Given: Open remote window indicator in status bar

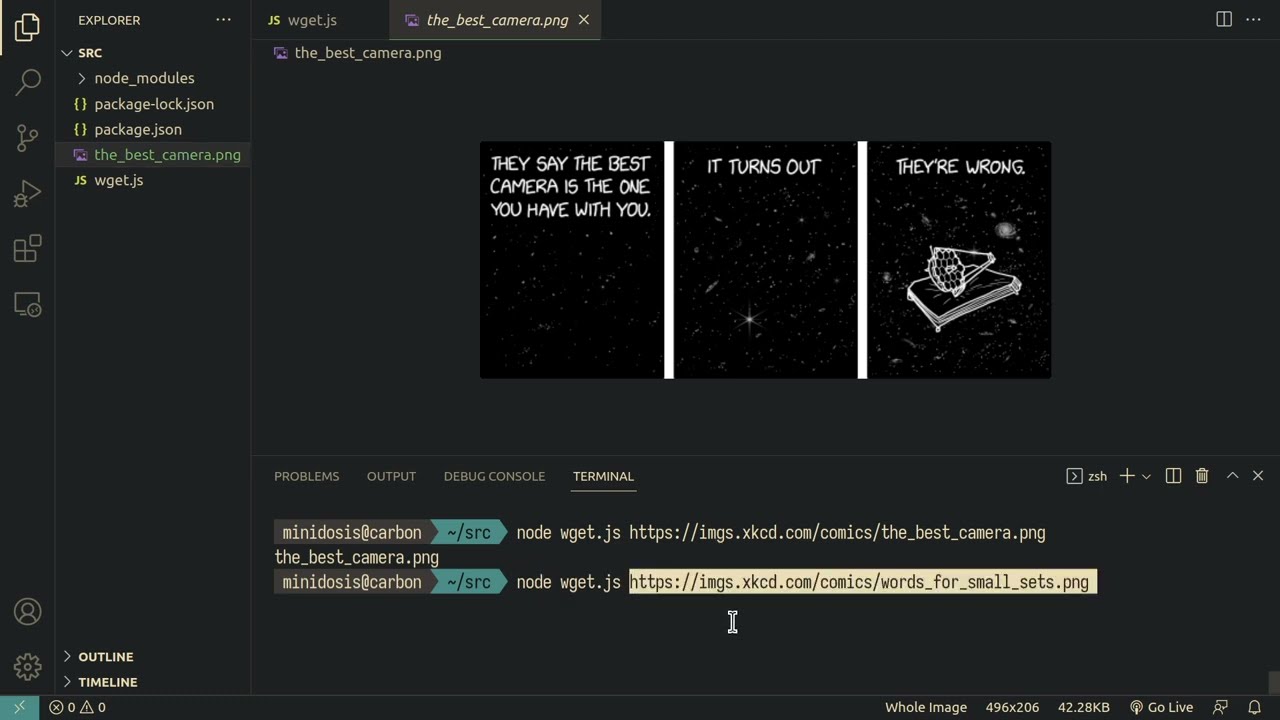Looking at the screenshot, I should point(19,707).
